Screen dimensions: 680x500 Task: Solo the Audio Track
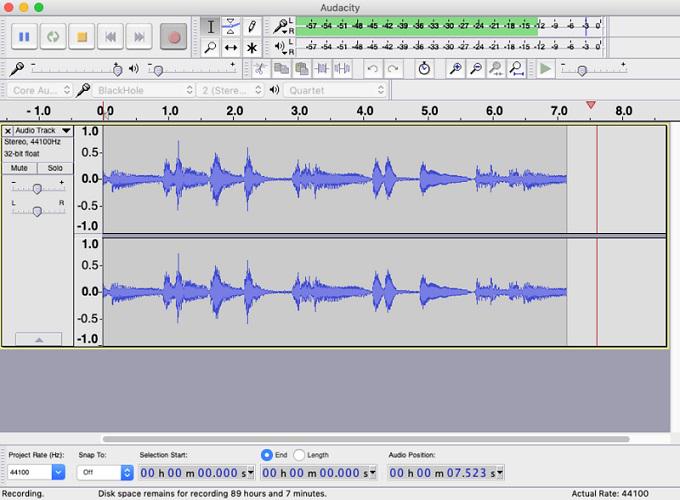point(55,168)
